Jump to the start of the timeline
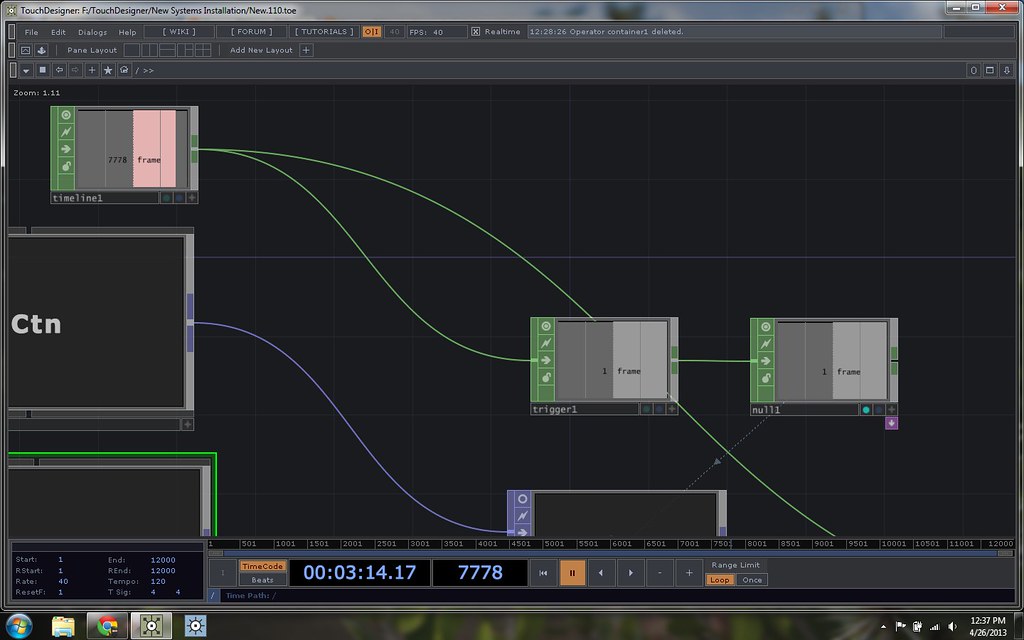This screenshot has width=1024, height=640. tap(543, 573)
